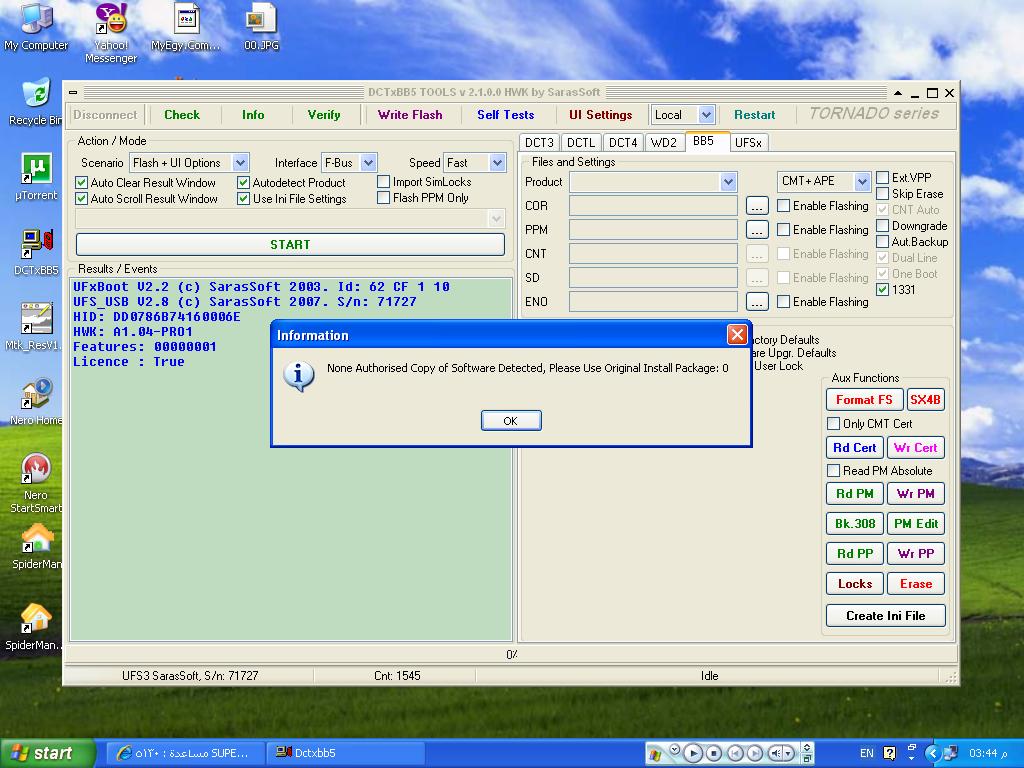Select the BB5 tab
The image size is (1024, 768).
click(706, 141)
